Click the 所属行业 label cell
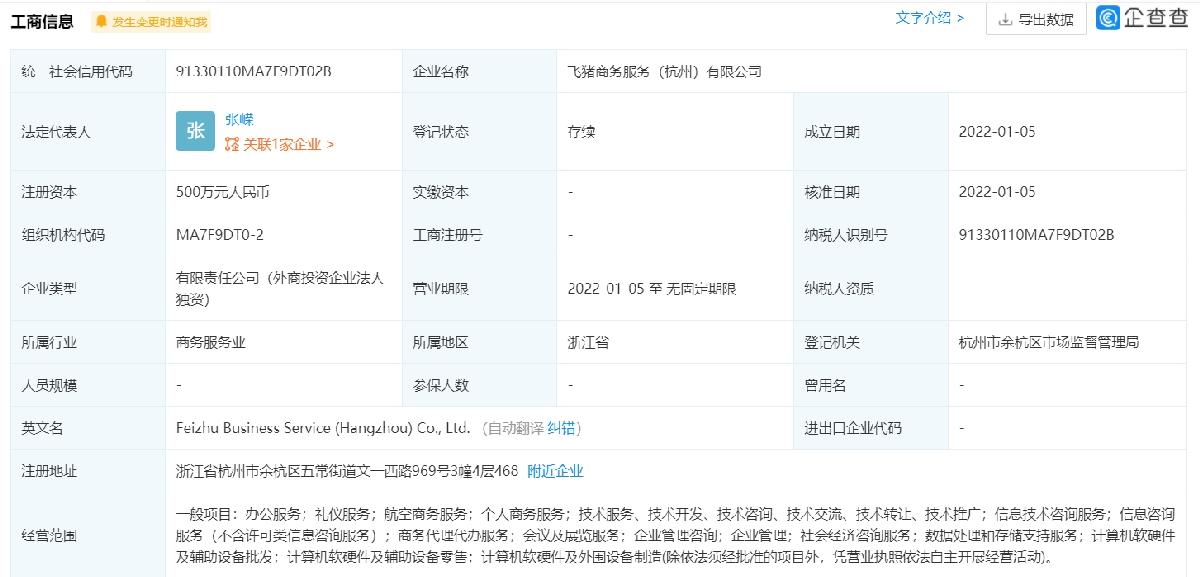 click(x=88, y=342)
